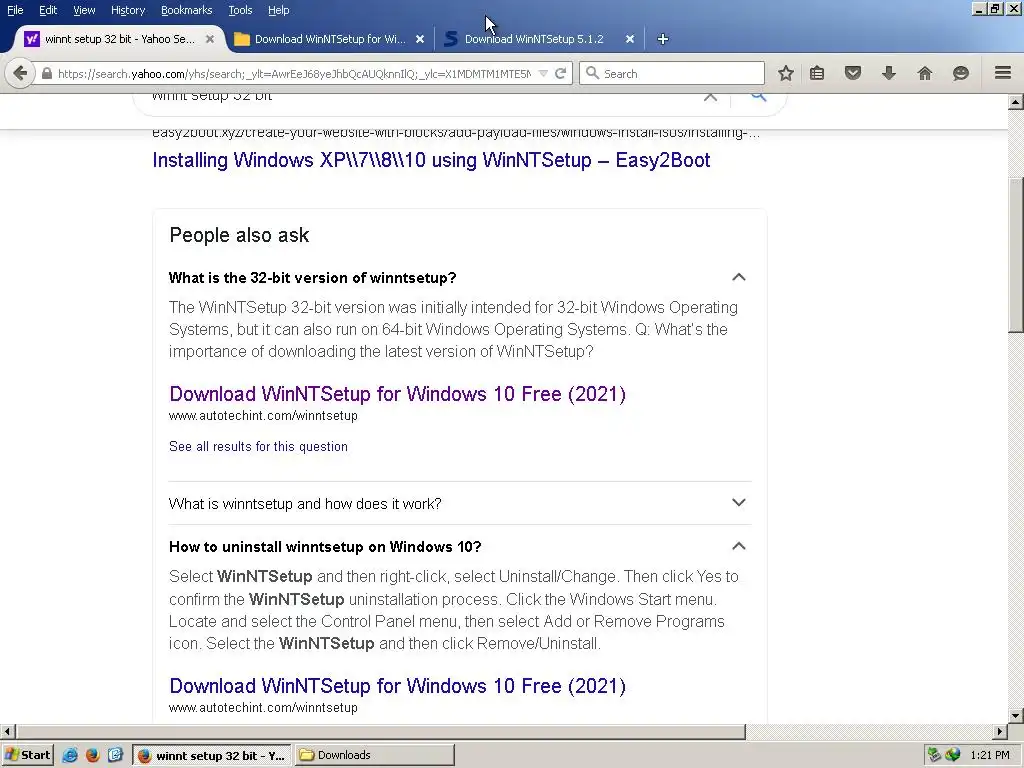Open the Windows Start menu
Image resolution: width=1024 pixels, height=768 pixels.
coord(27,755)
